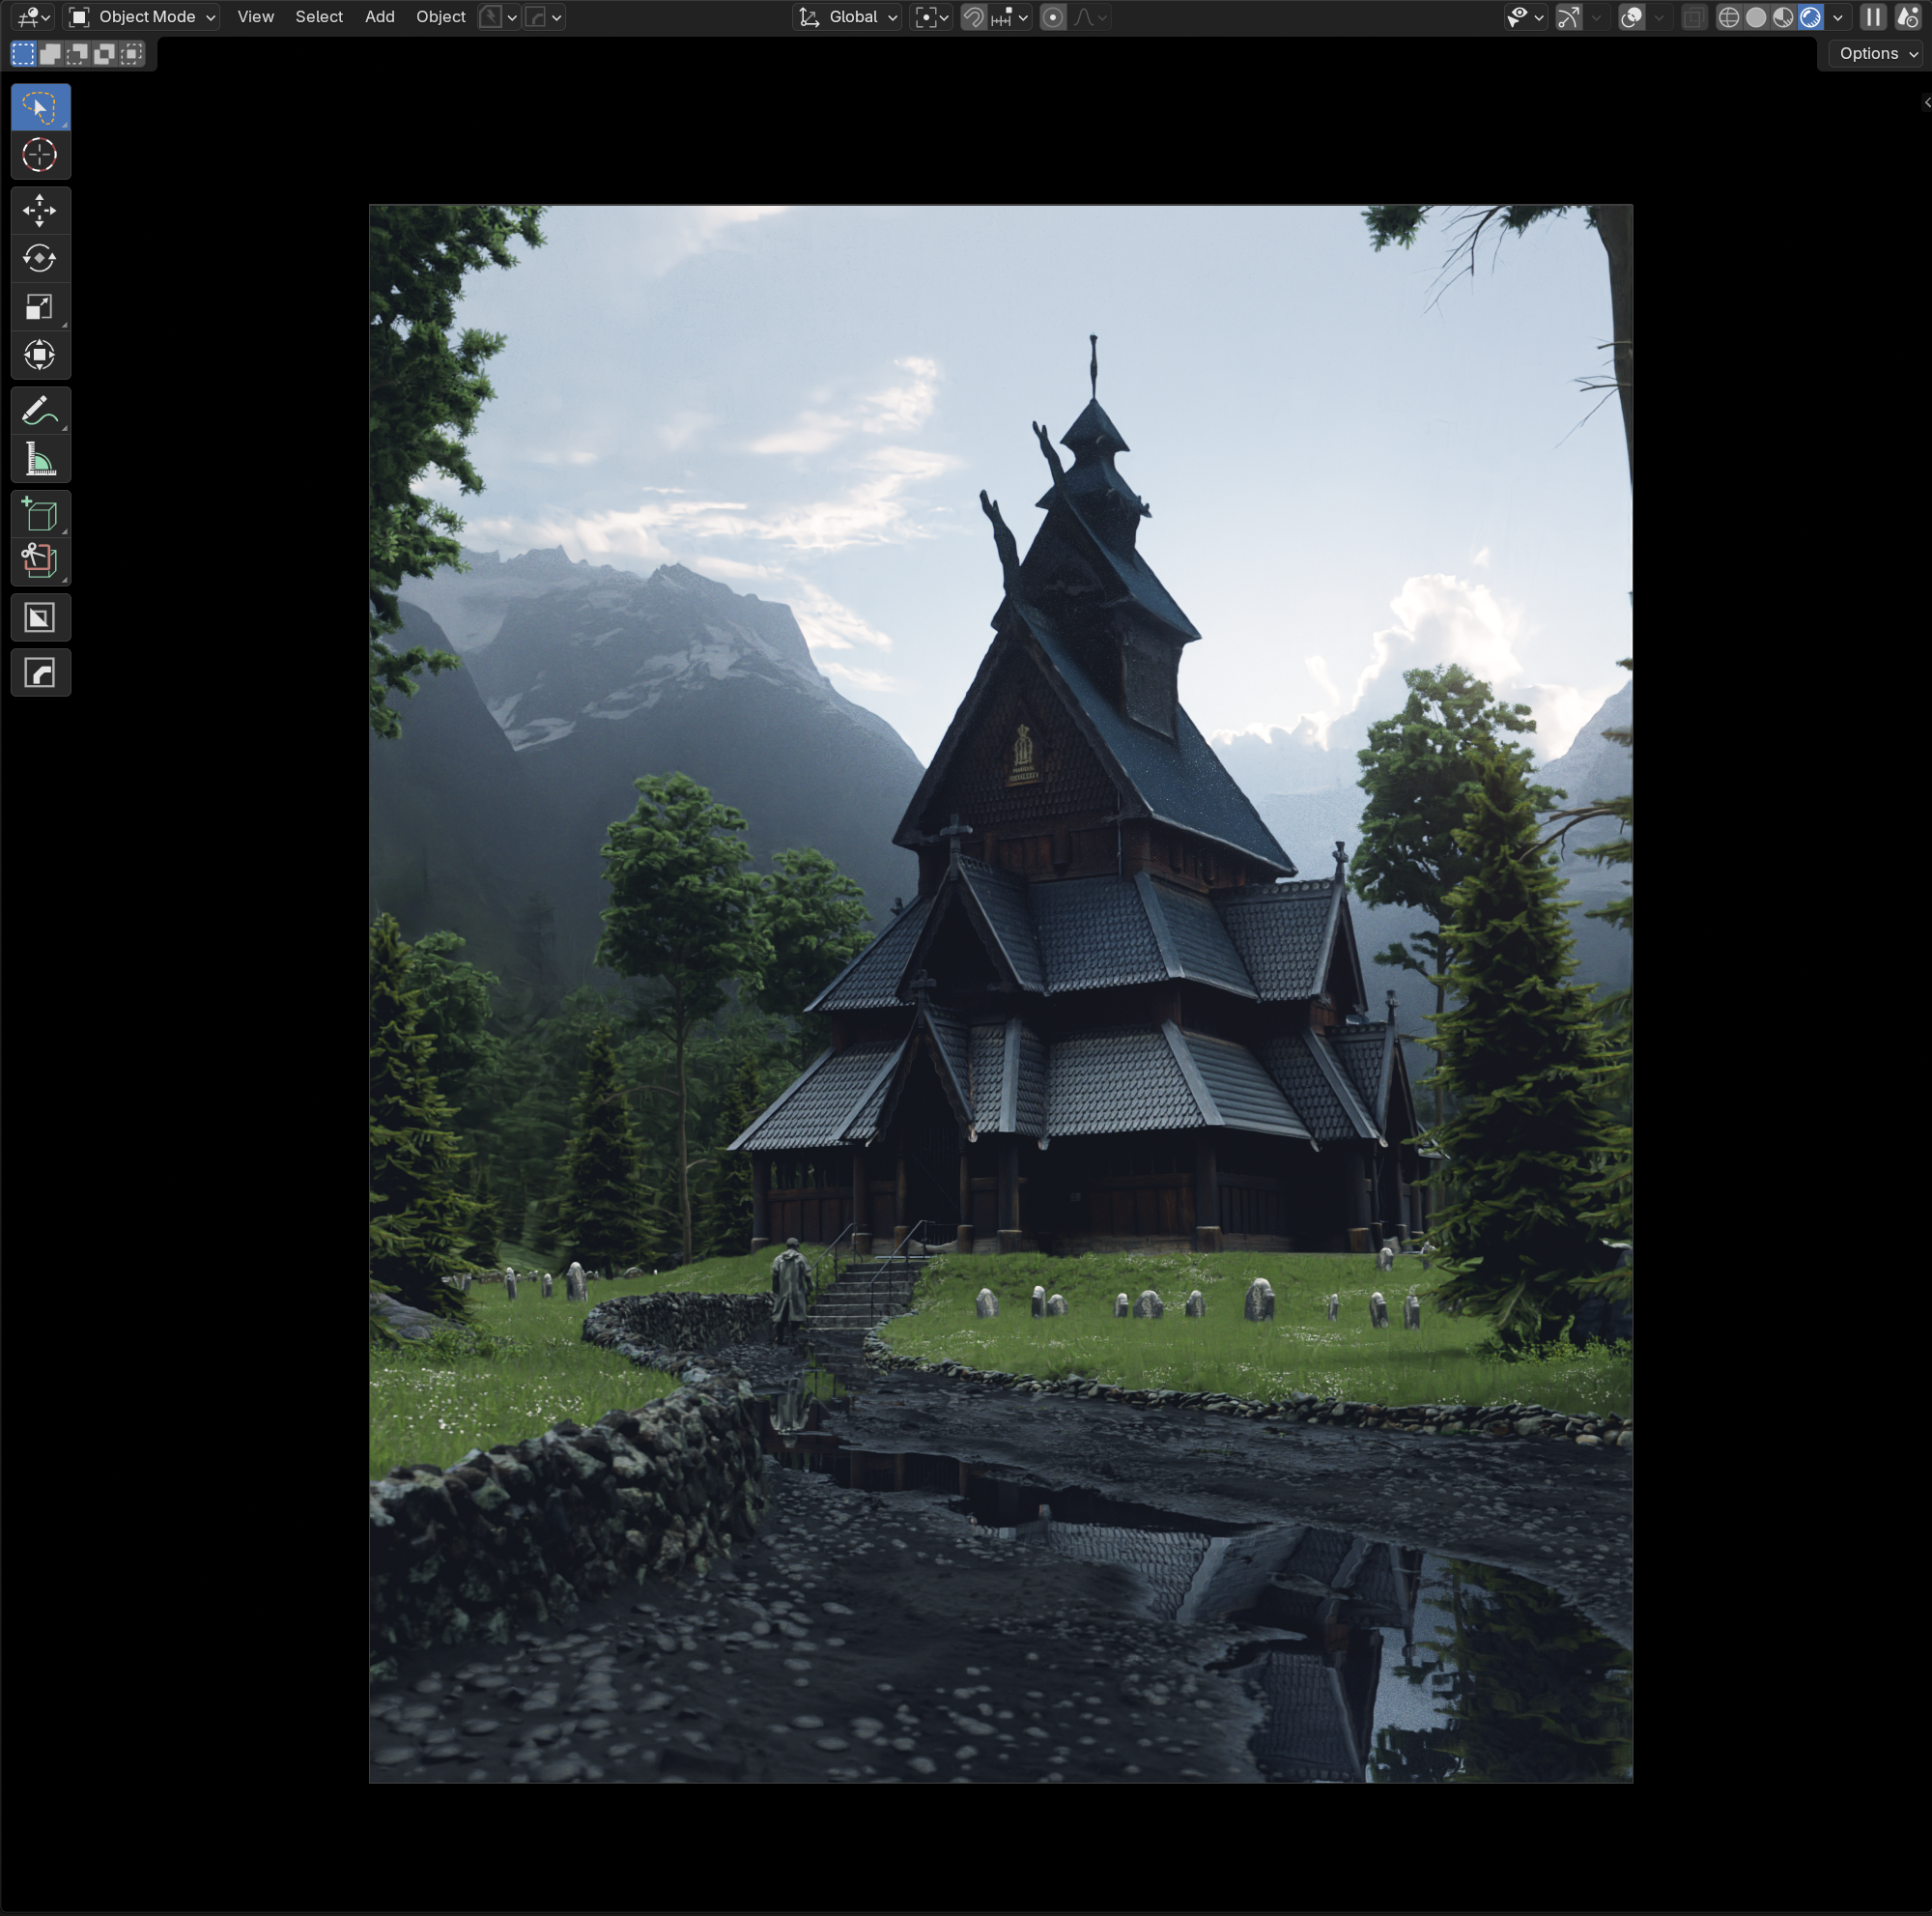Screen dimensions: 1932x1916
Task: Set selection mode to Intersect
Action: pyautogui.click(x=131, y=54)
